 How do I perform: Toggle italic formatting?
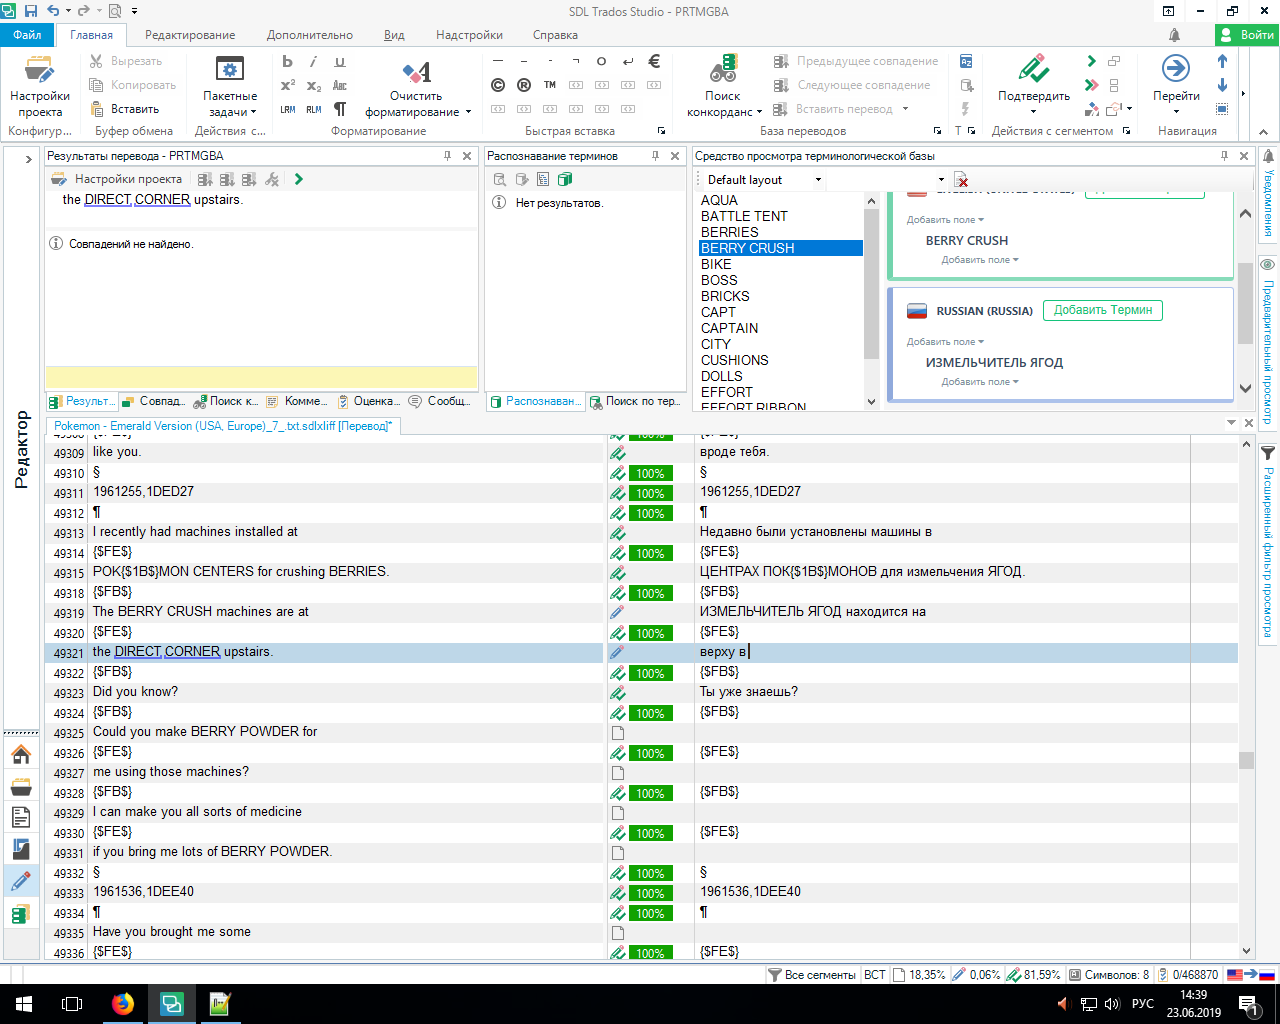[313, 61]
